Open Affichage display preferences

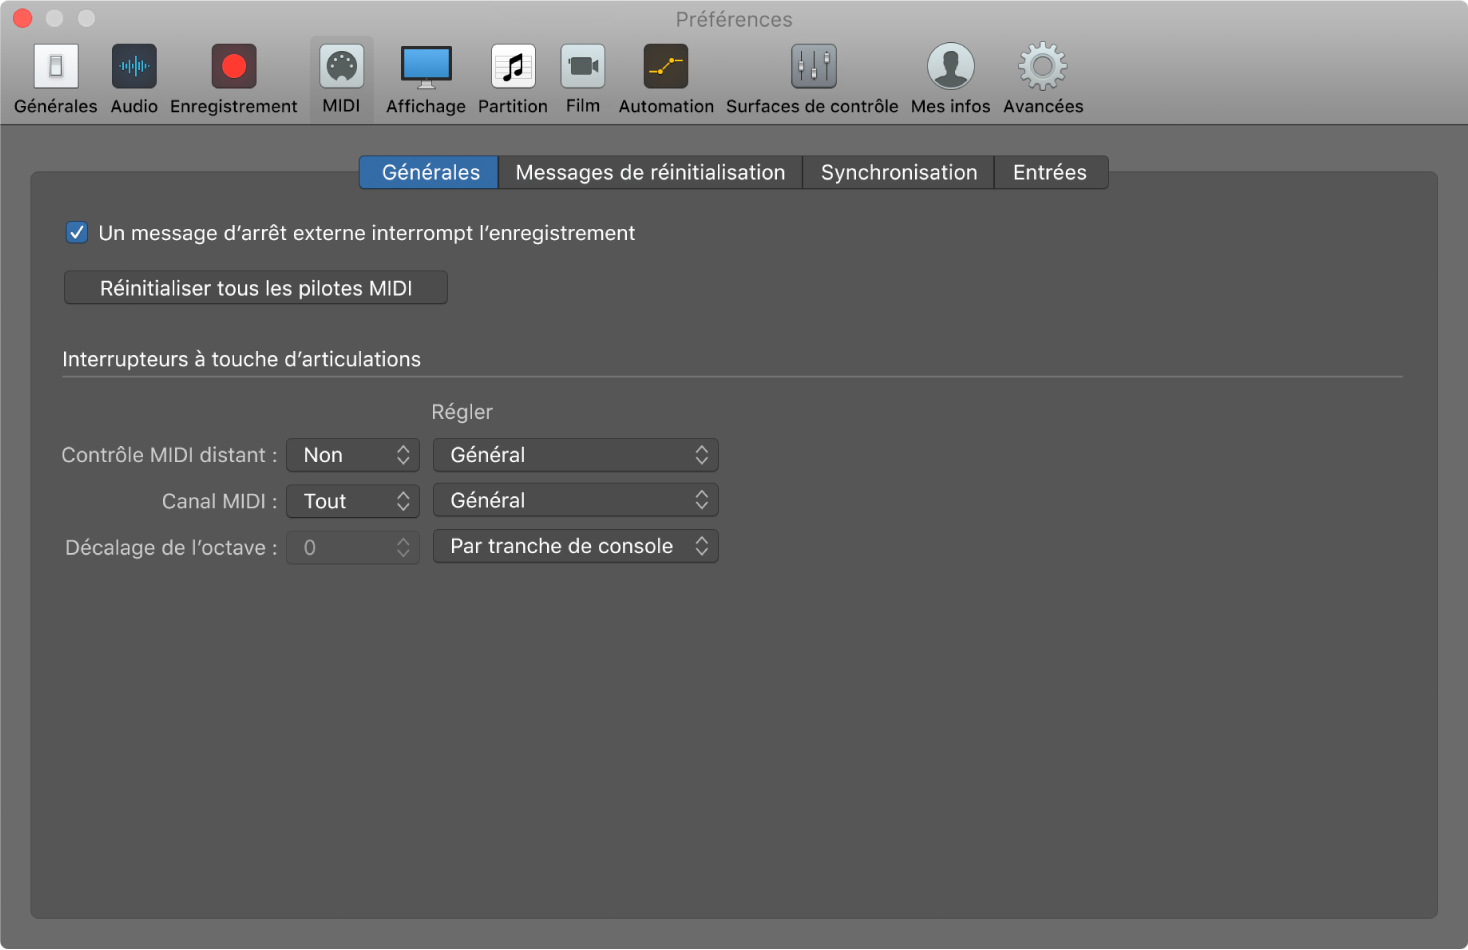coord(426,68)
